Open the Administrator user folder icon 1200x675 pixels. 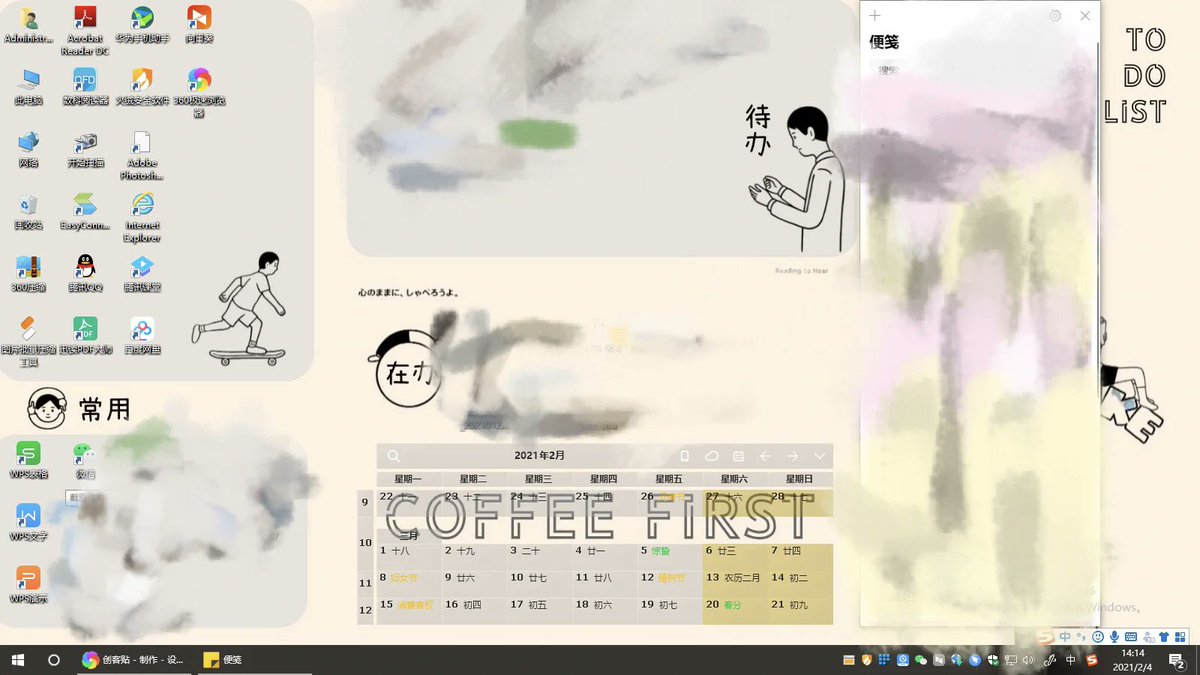29,25
